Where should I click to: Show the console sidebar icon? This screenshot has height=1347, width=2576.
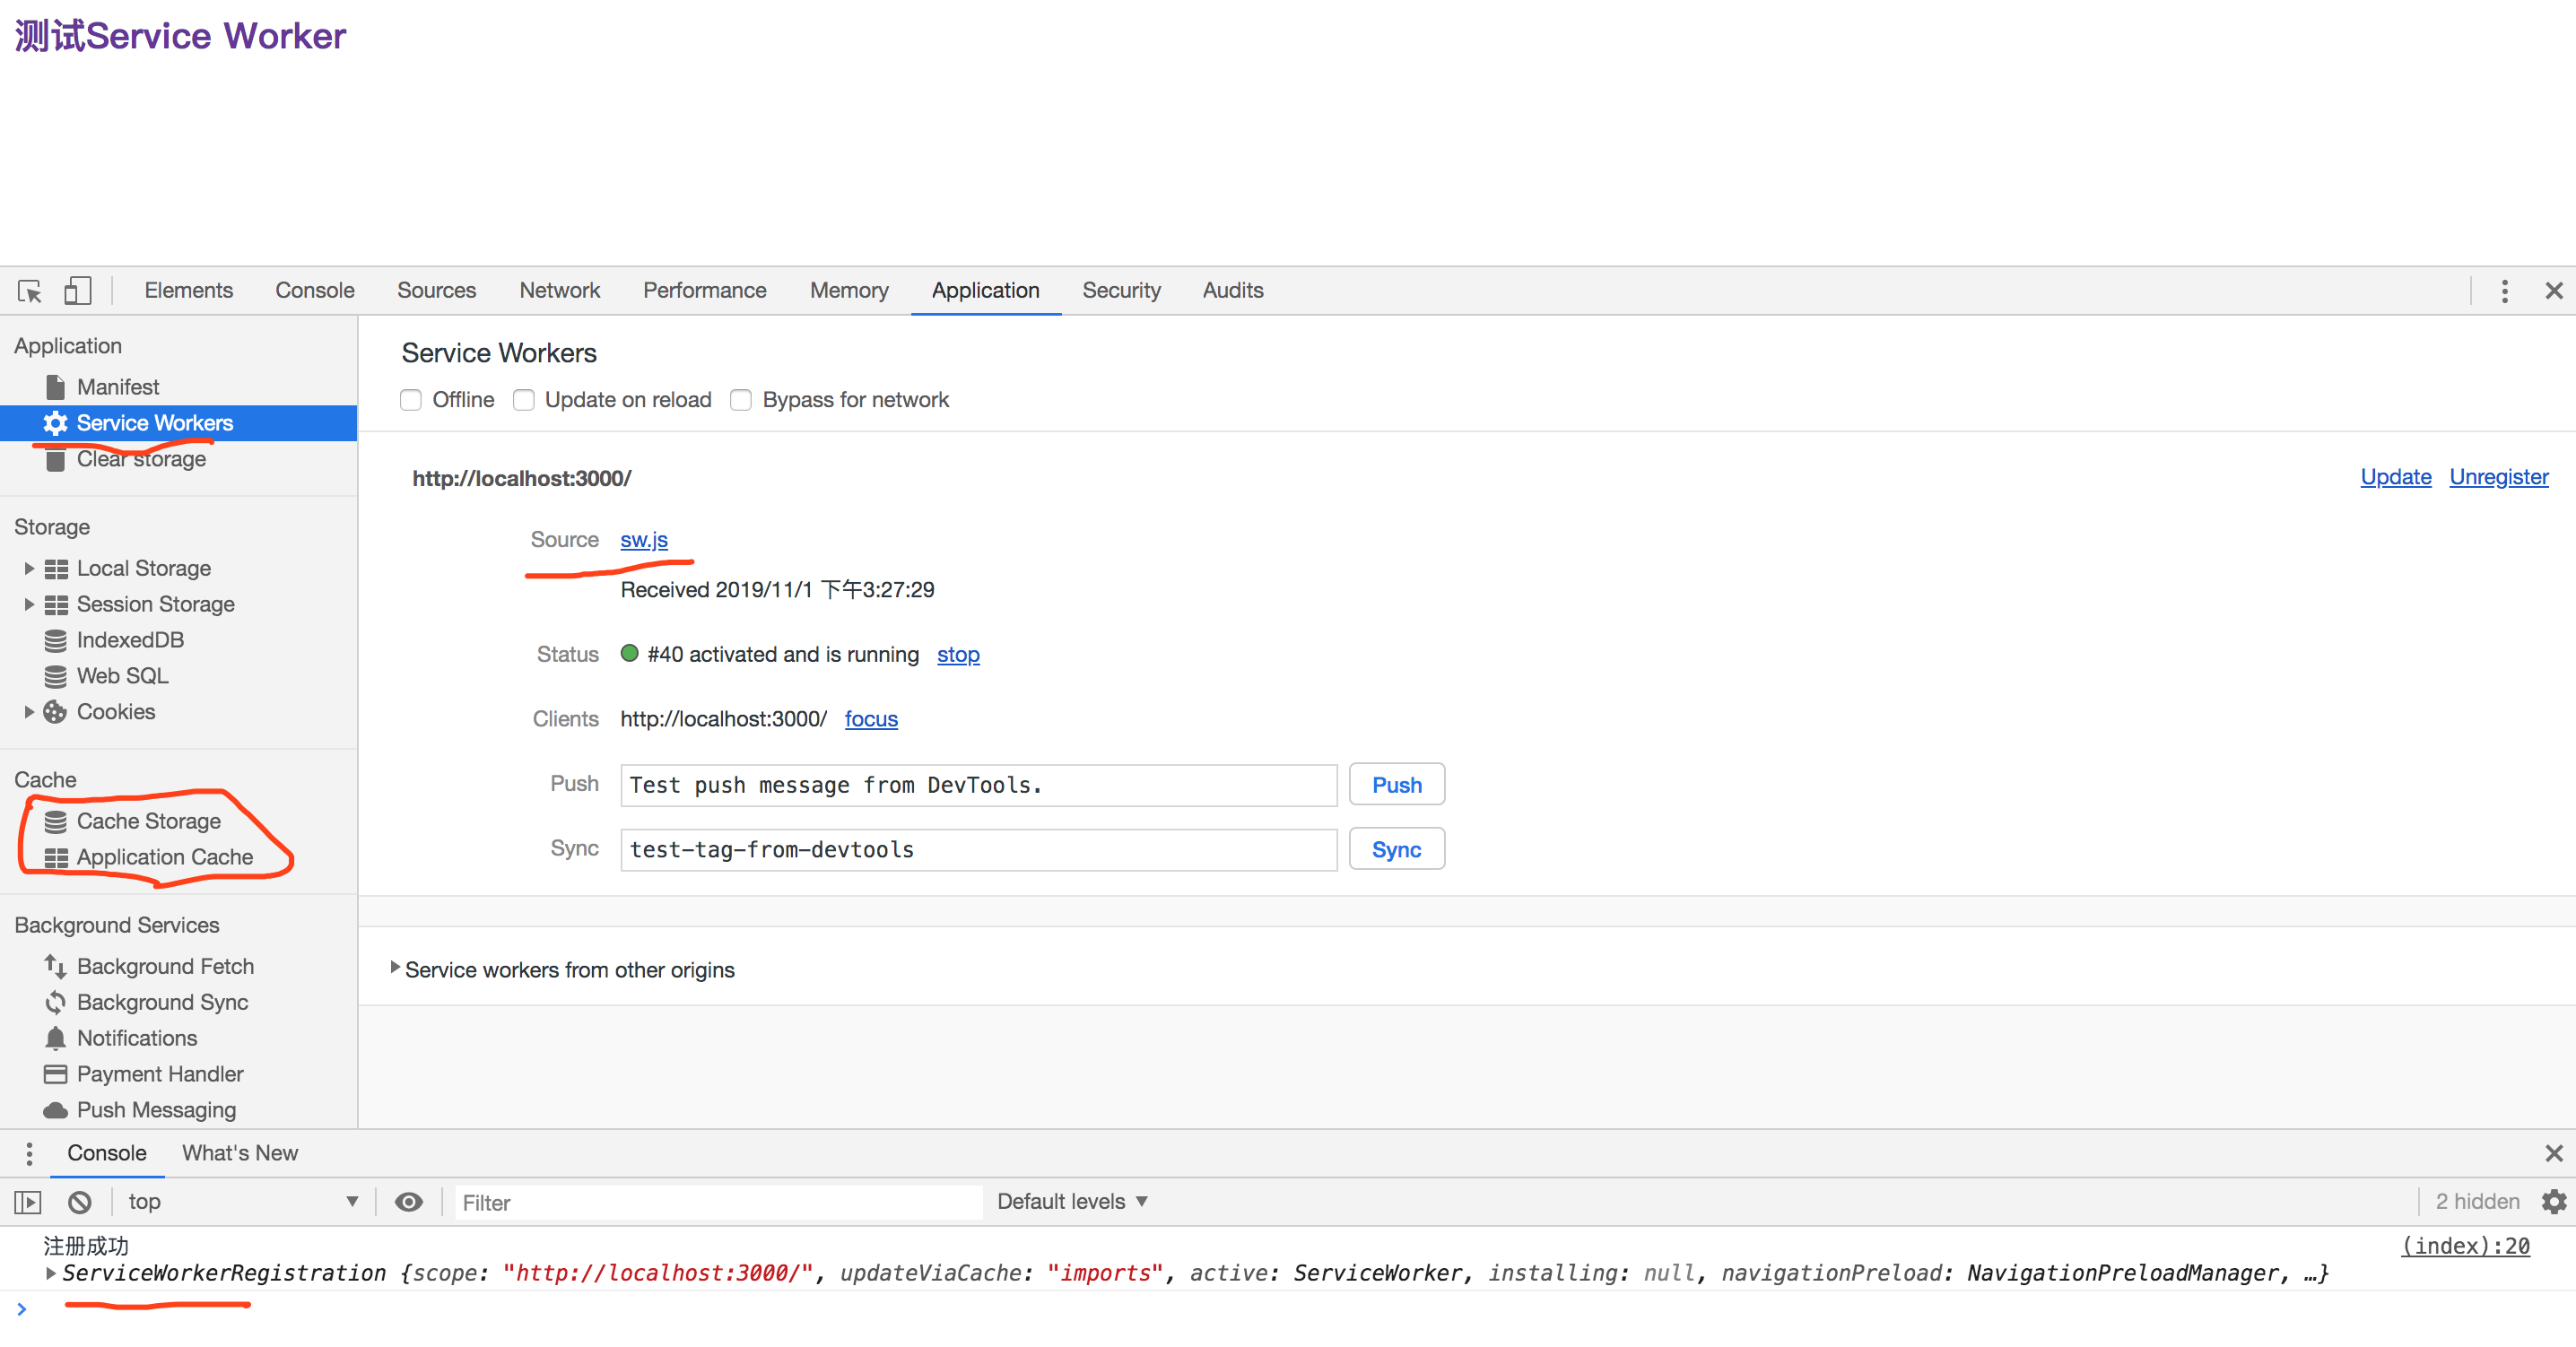tap(28, 1202)
